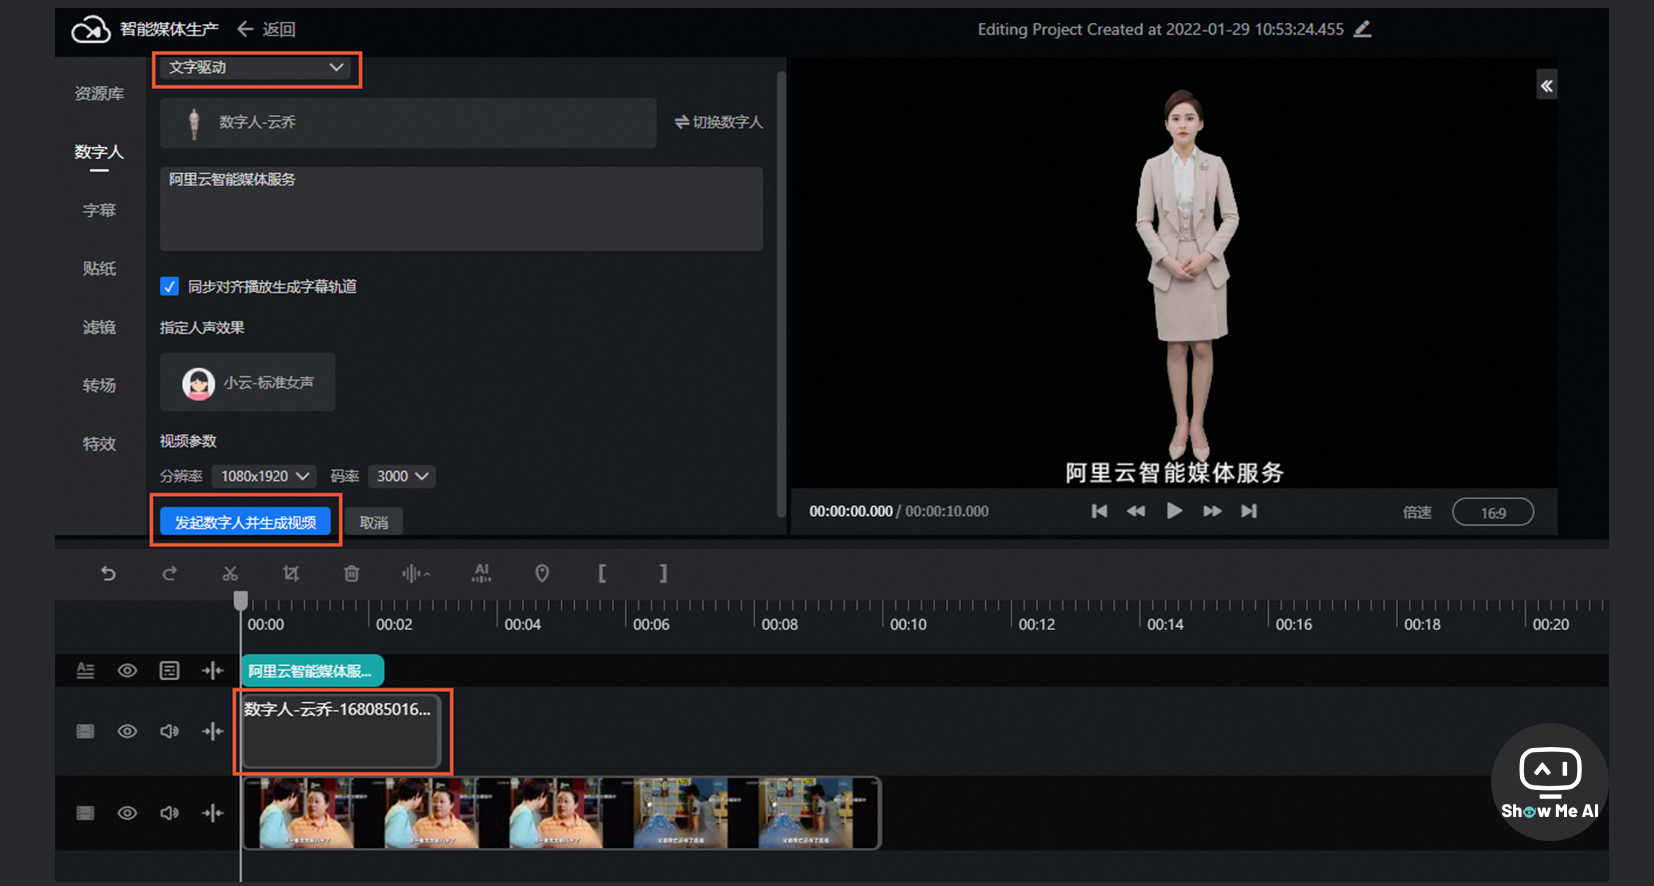The image size is (1654, 886).
Task: Open the 1080x1920 resolution dropdown
Action: pos(265,476)
